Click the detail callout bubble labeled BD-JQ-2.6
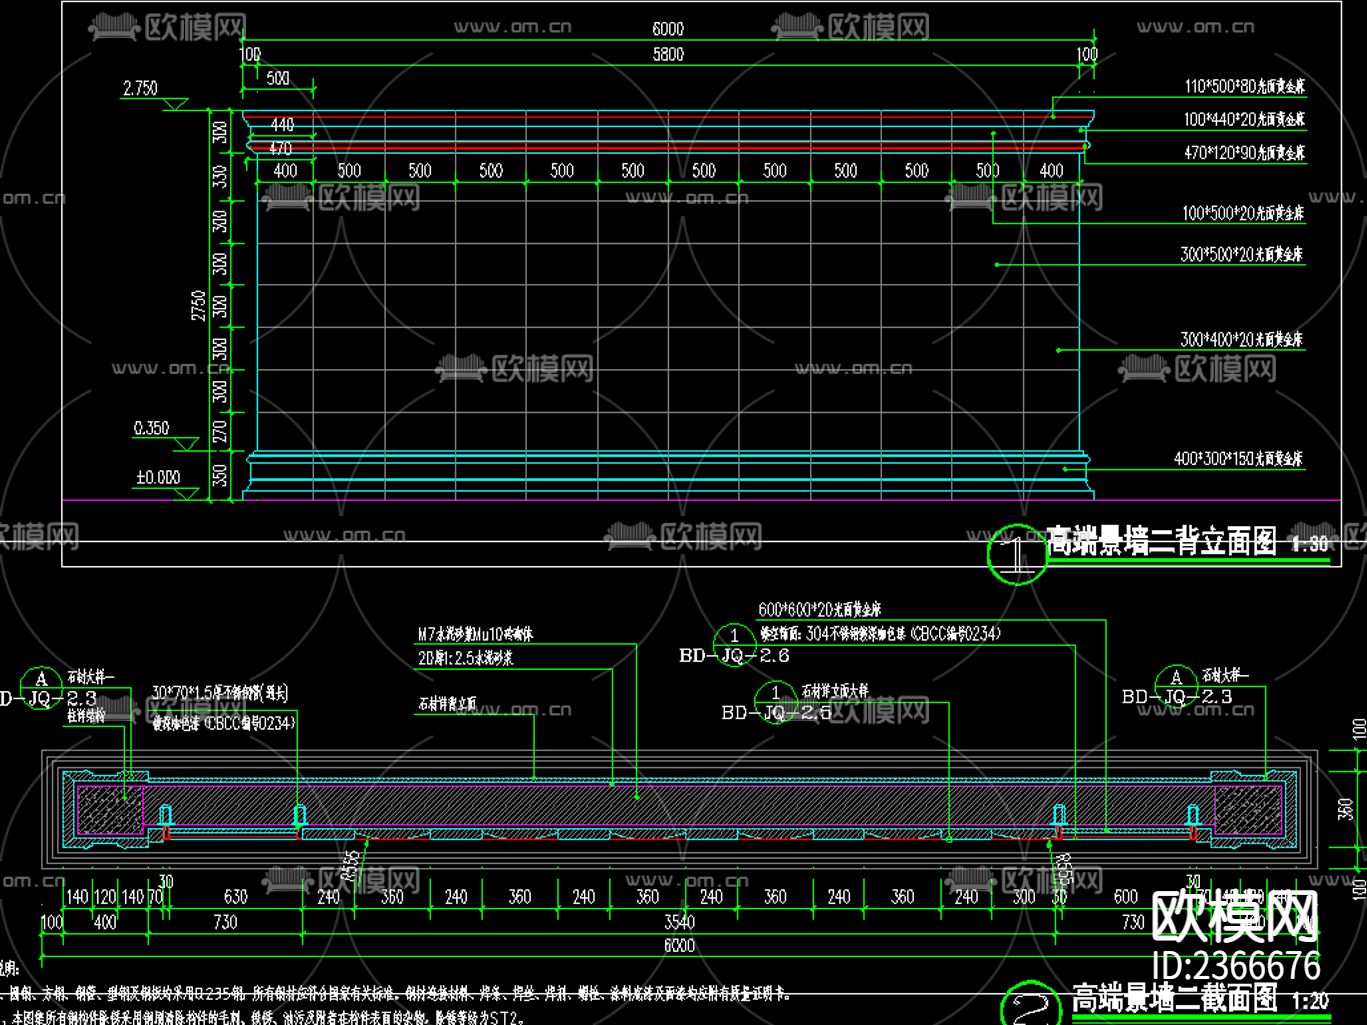Image resolution: width=1367 pixels, height=1025 pixels. click(735, 636)
